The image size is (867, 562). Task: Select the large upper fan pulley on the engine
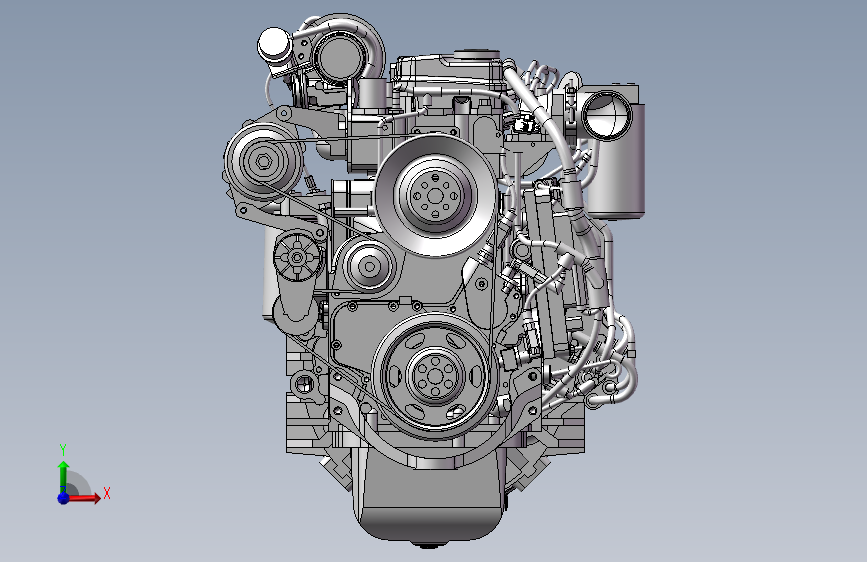(435, 195)
